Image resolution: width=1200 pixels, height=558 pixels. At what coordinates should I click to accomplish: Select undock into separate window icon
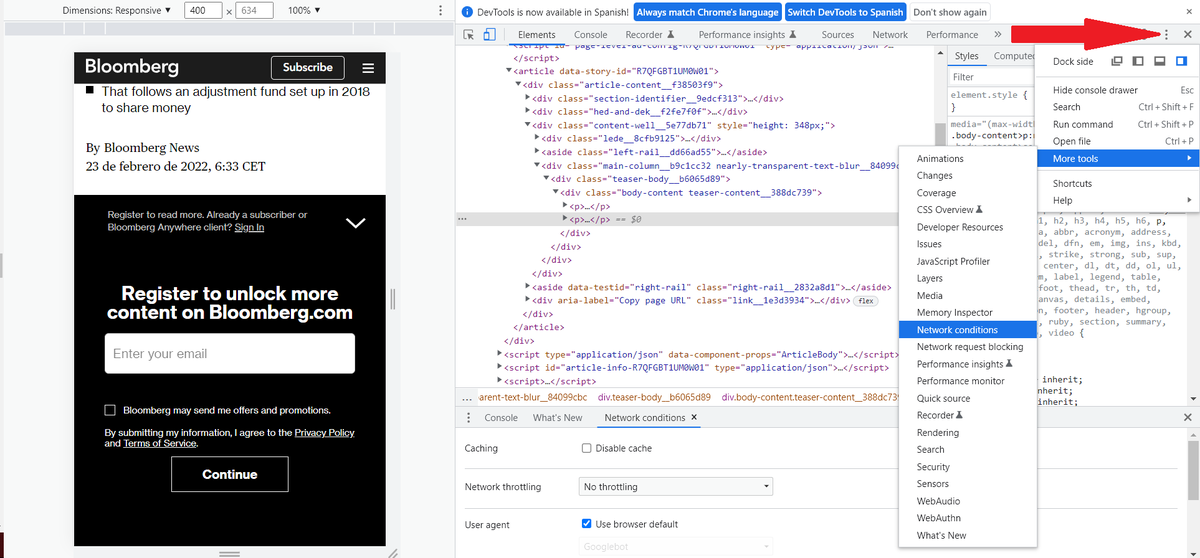pyautogui.click(x=1117, y=61)
